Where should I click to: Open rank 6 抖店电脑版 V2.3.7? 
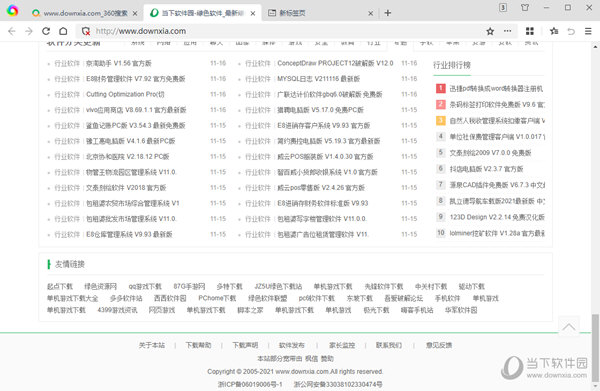pos(486,169)
